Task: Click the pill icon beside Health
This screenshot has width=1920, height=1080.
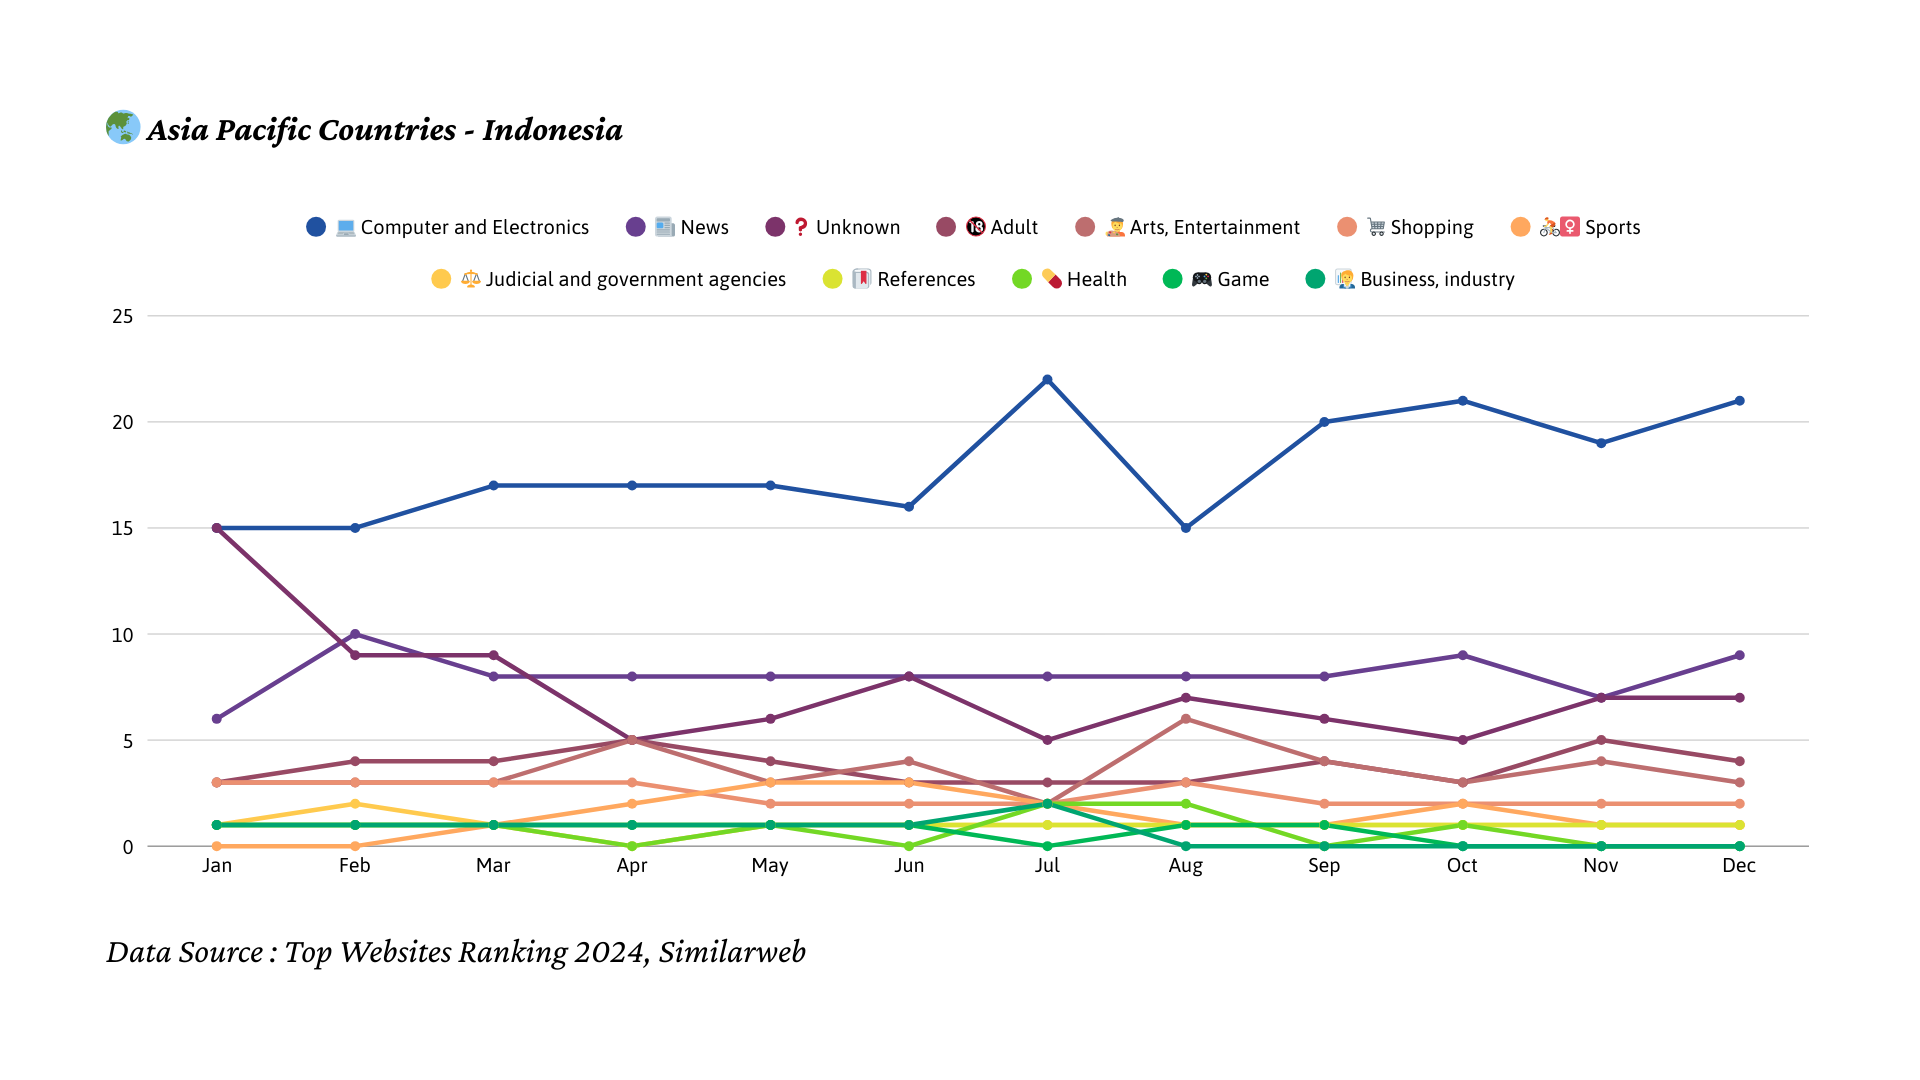Action: [x=1052, y=280]
